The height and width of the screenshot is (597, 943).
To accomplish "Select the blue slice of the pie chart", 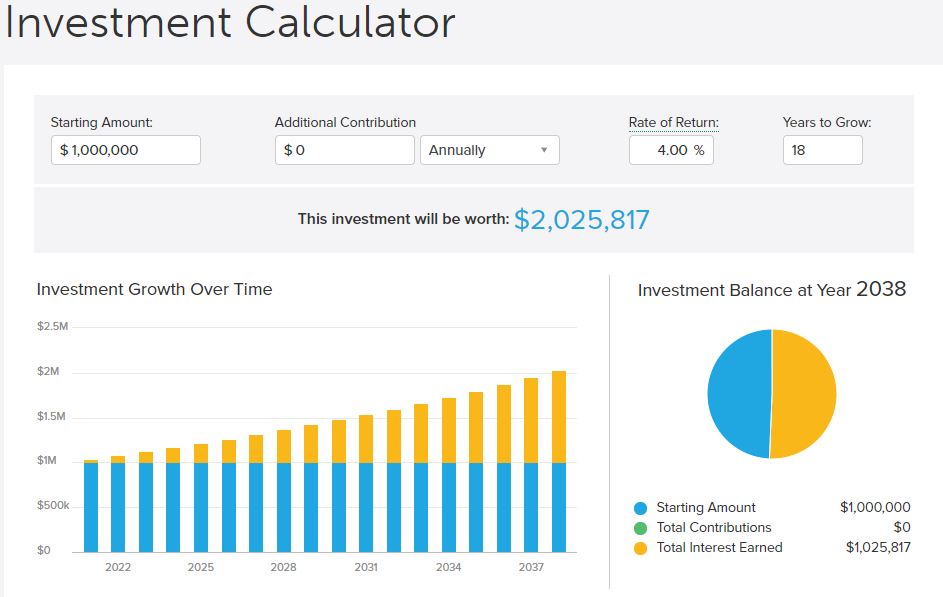I will [x=738, y=393].
